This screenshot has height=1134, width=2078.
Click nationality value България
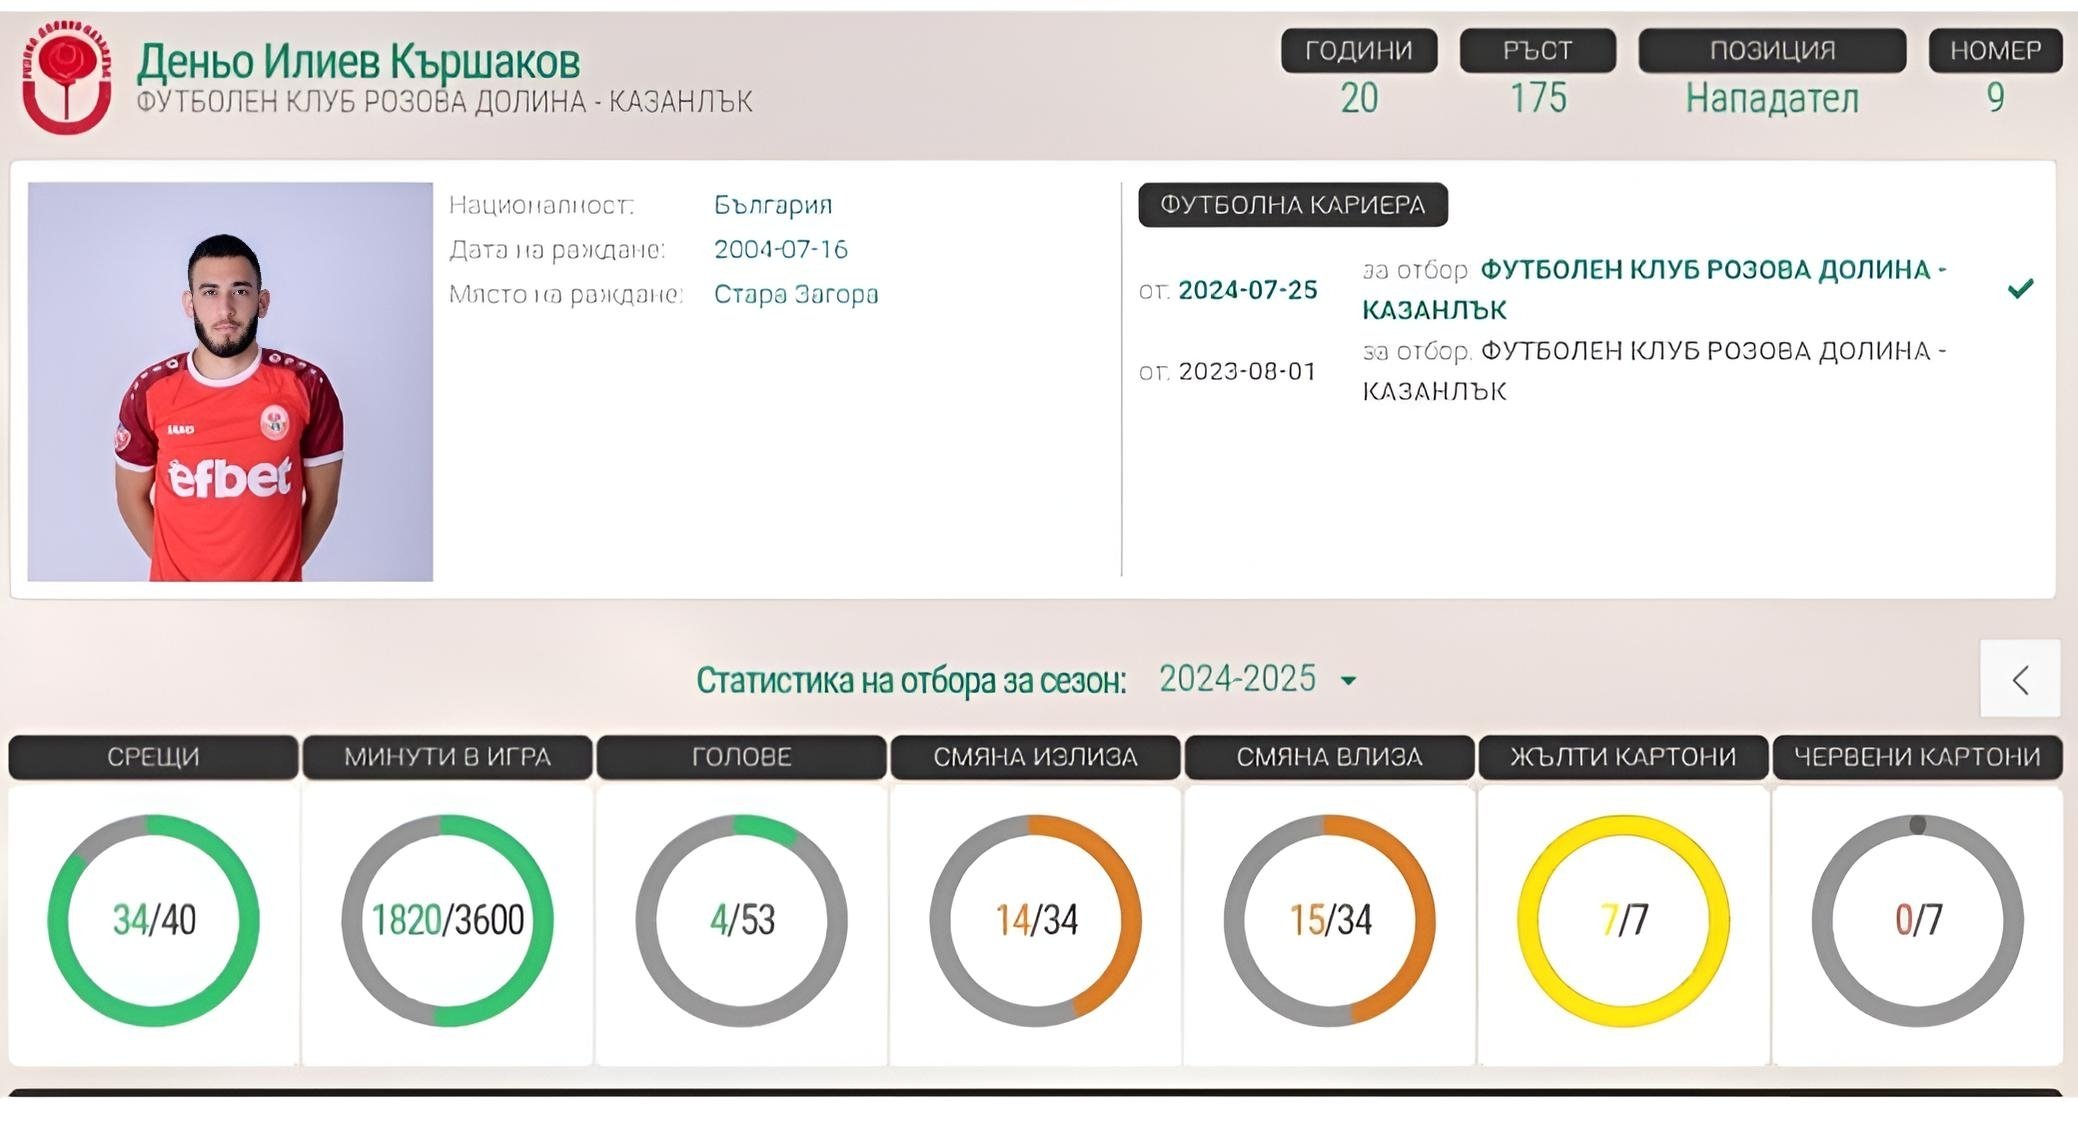tap(773, 205)
